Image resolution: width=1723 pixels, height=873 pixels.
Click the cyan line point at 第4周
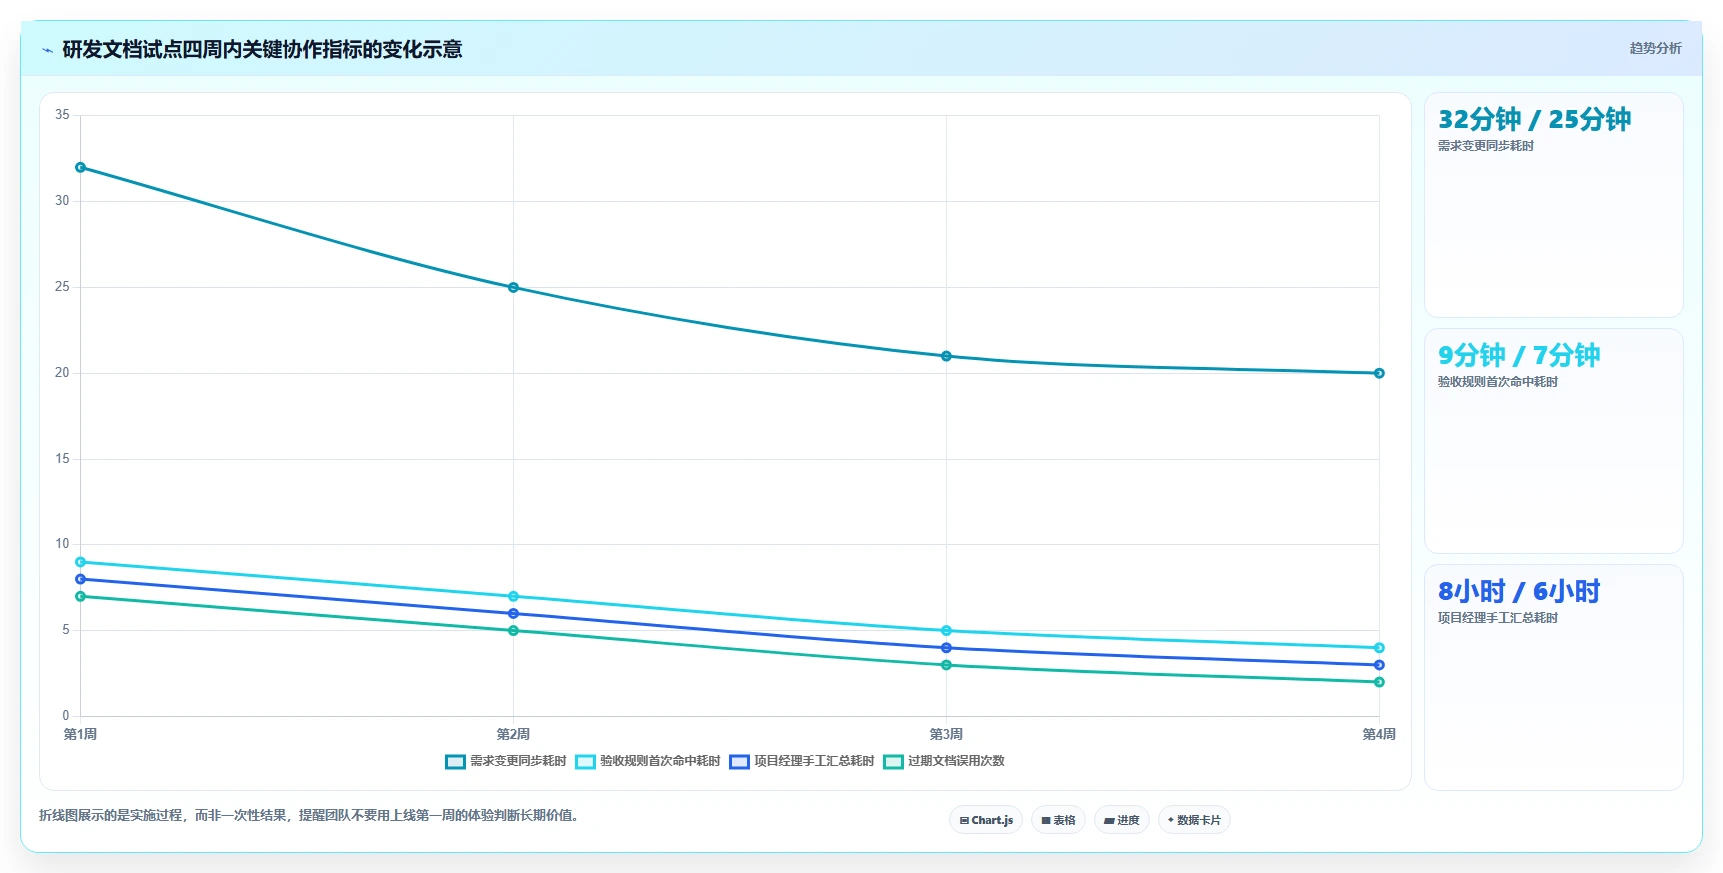[1379, 648]
